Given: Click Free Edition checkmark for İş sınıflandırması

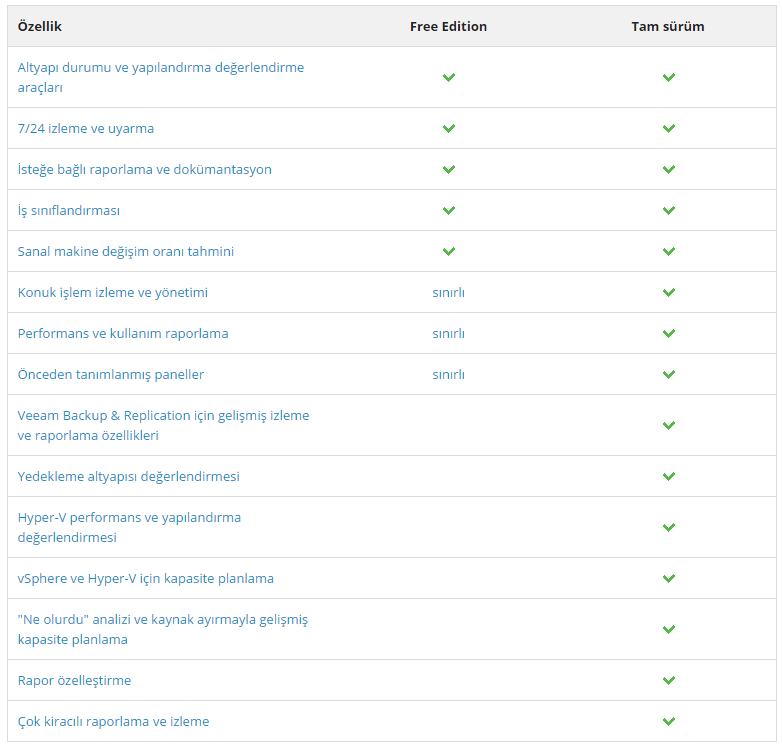Looking at the screenshot, I should (x=448, y=211).
